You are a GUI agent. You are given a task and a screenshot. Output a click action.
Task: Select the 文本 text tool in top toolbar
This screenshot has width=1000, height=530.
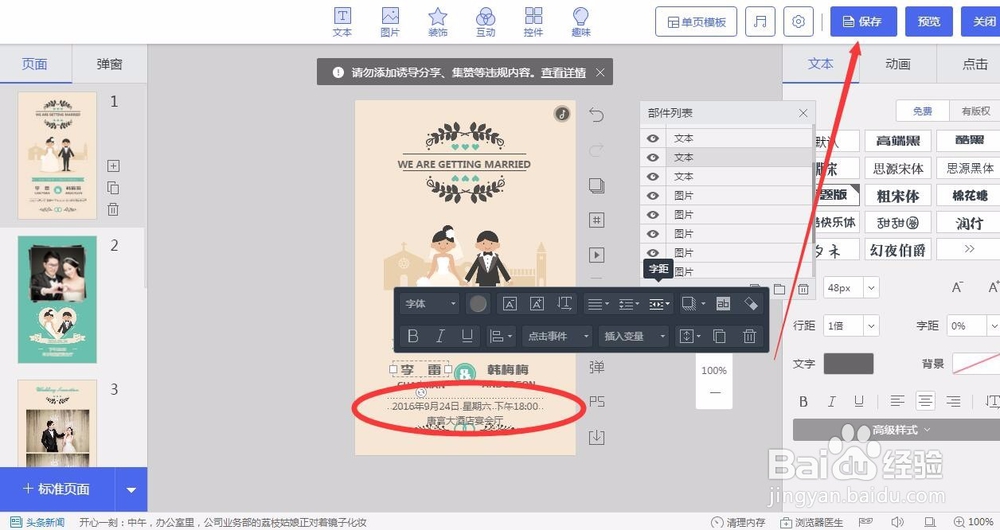[342, 22]
